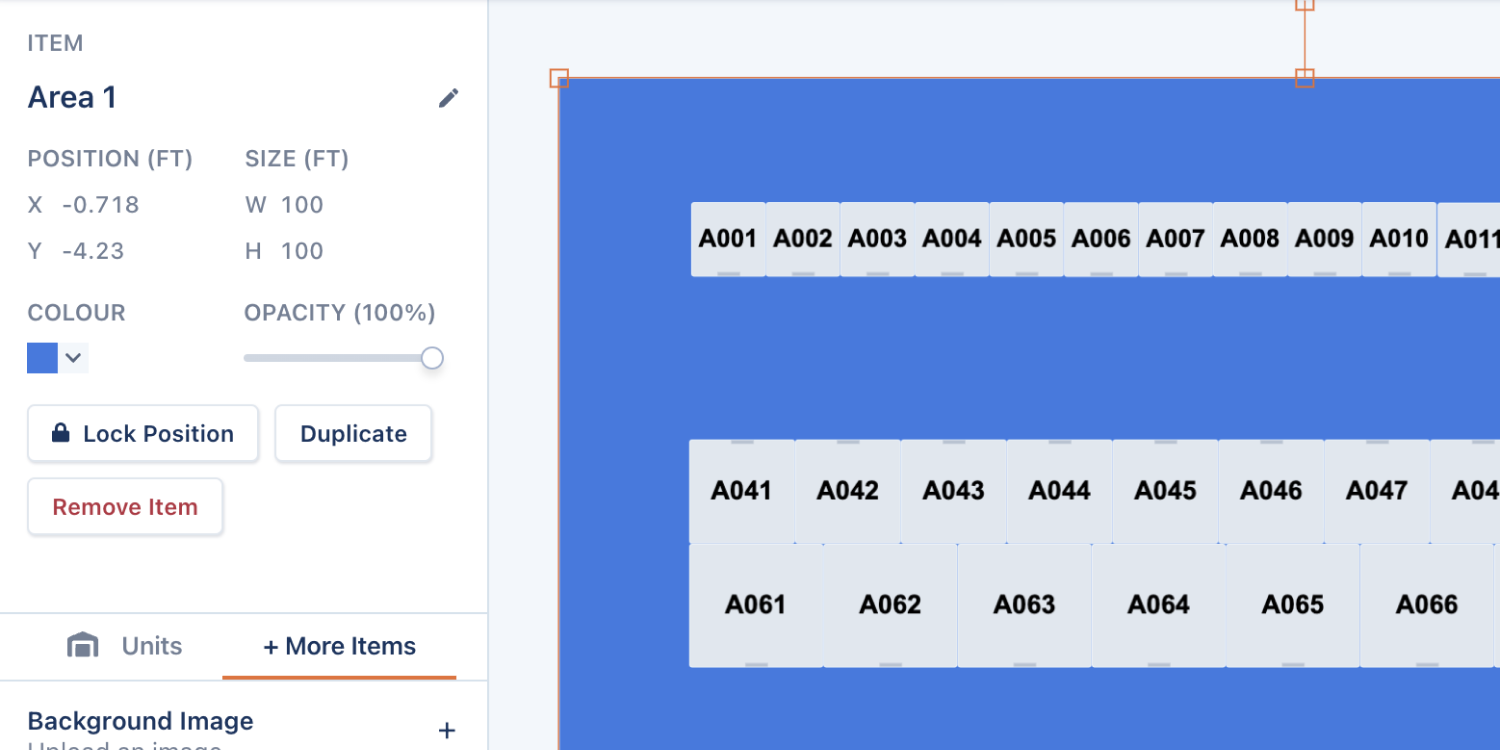
Task: Select unit A044 on the floor plan
Action: tap(1059, 491)
